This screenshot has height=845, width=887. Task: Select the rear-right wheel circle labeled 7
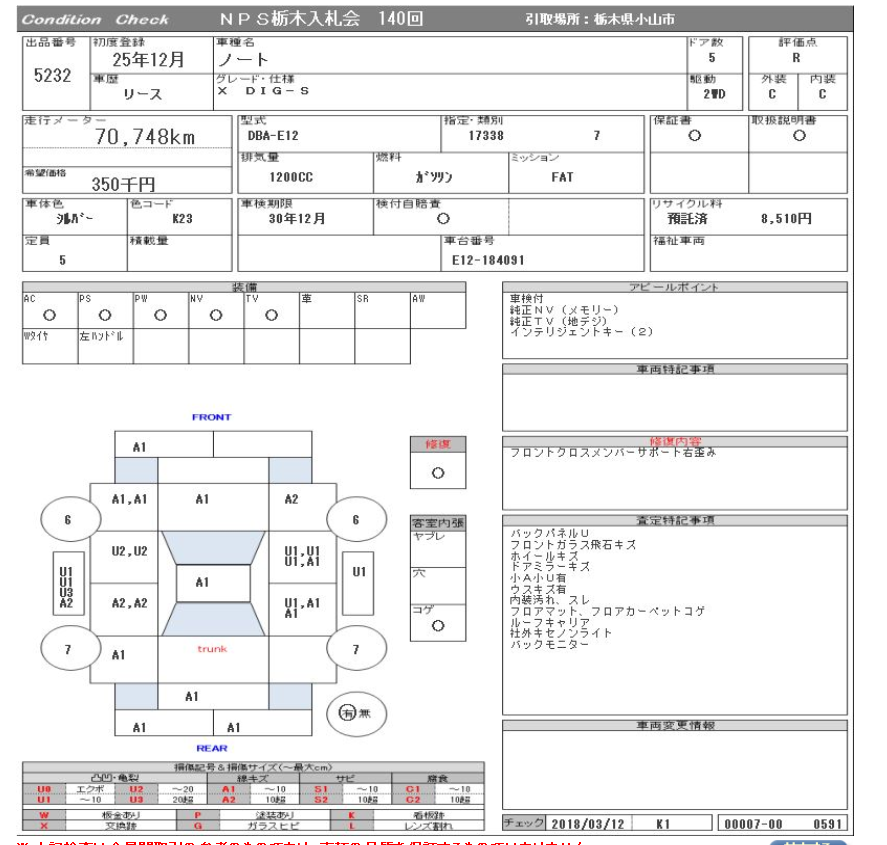[355, 649]
